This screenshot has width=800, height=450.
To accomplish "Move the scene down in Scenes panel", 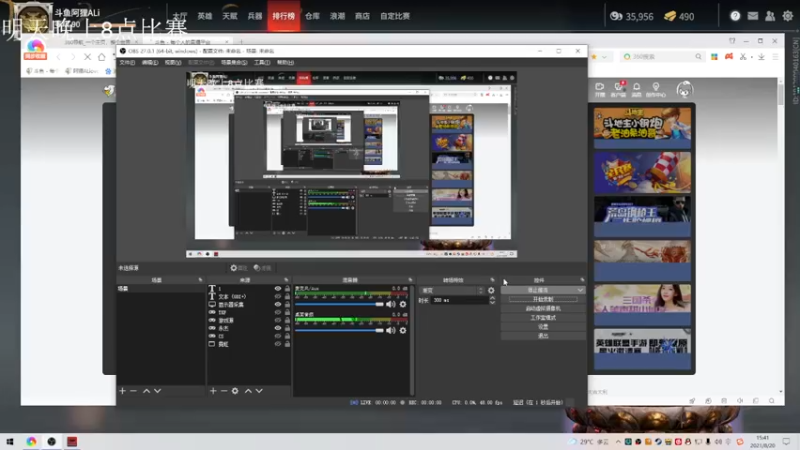I will click(158, 391).
